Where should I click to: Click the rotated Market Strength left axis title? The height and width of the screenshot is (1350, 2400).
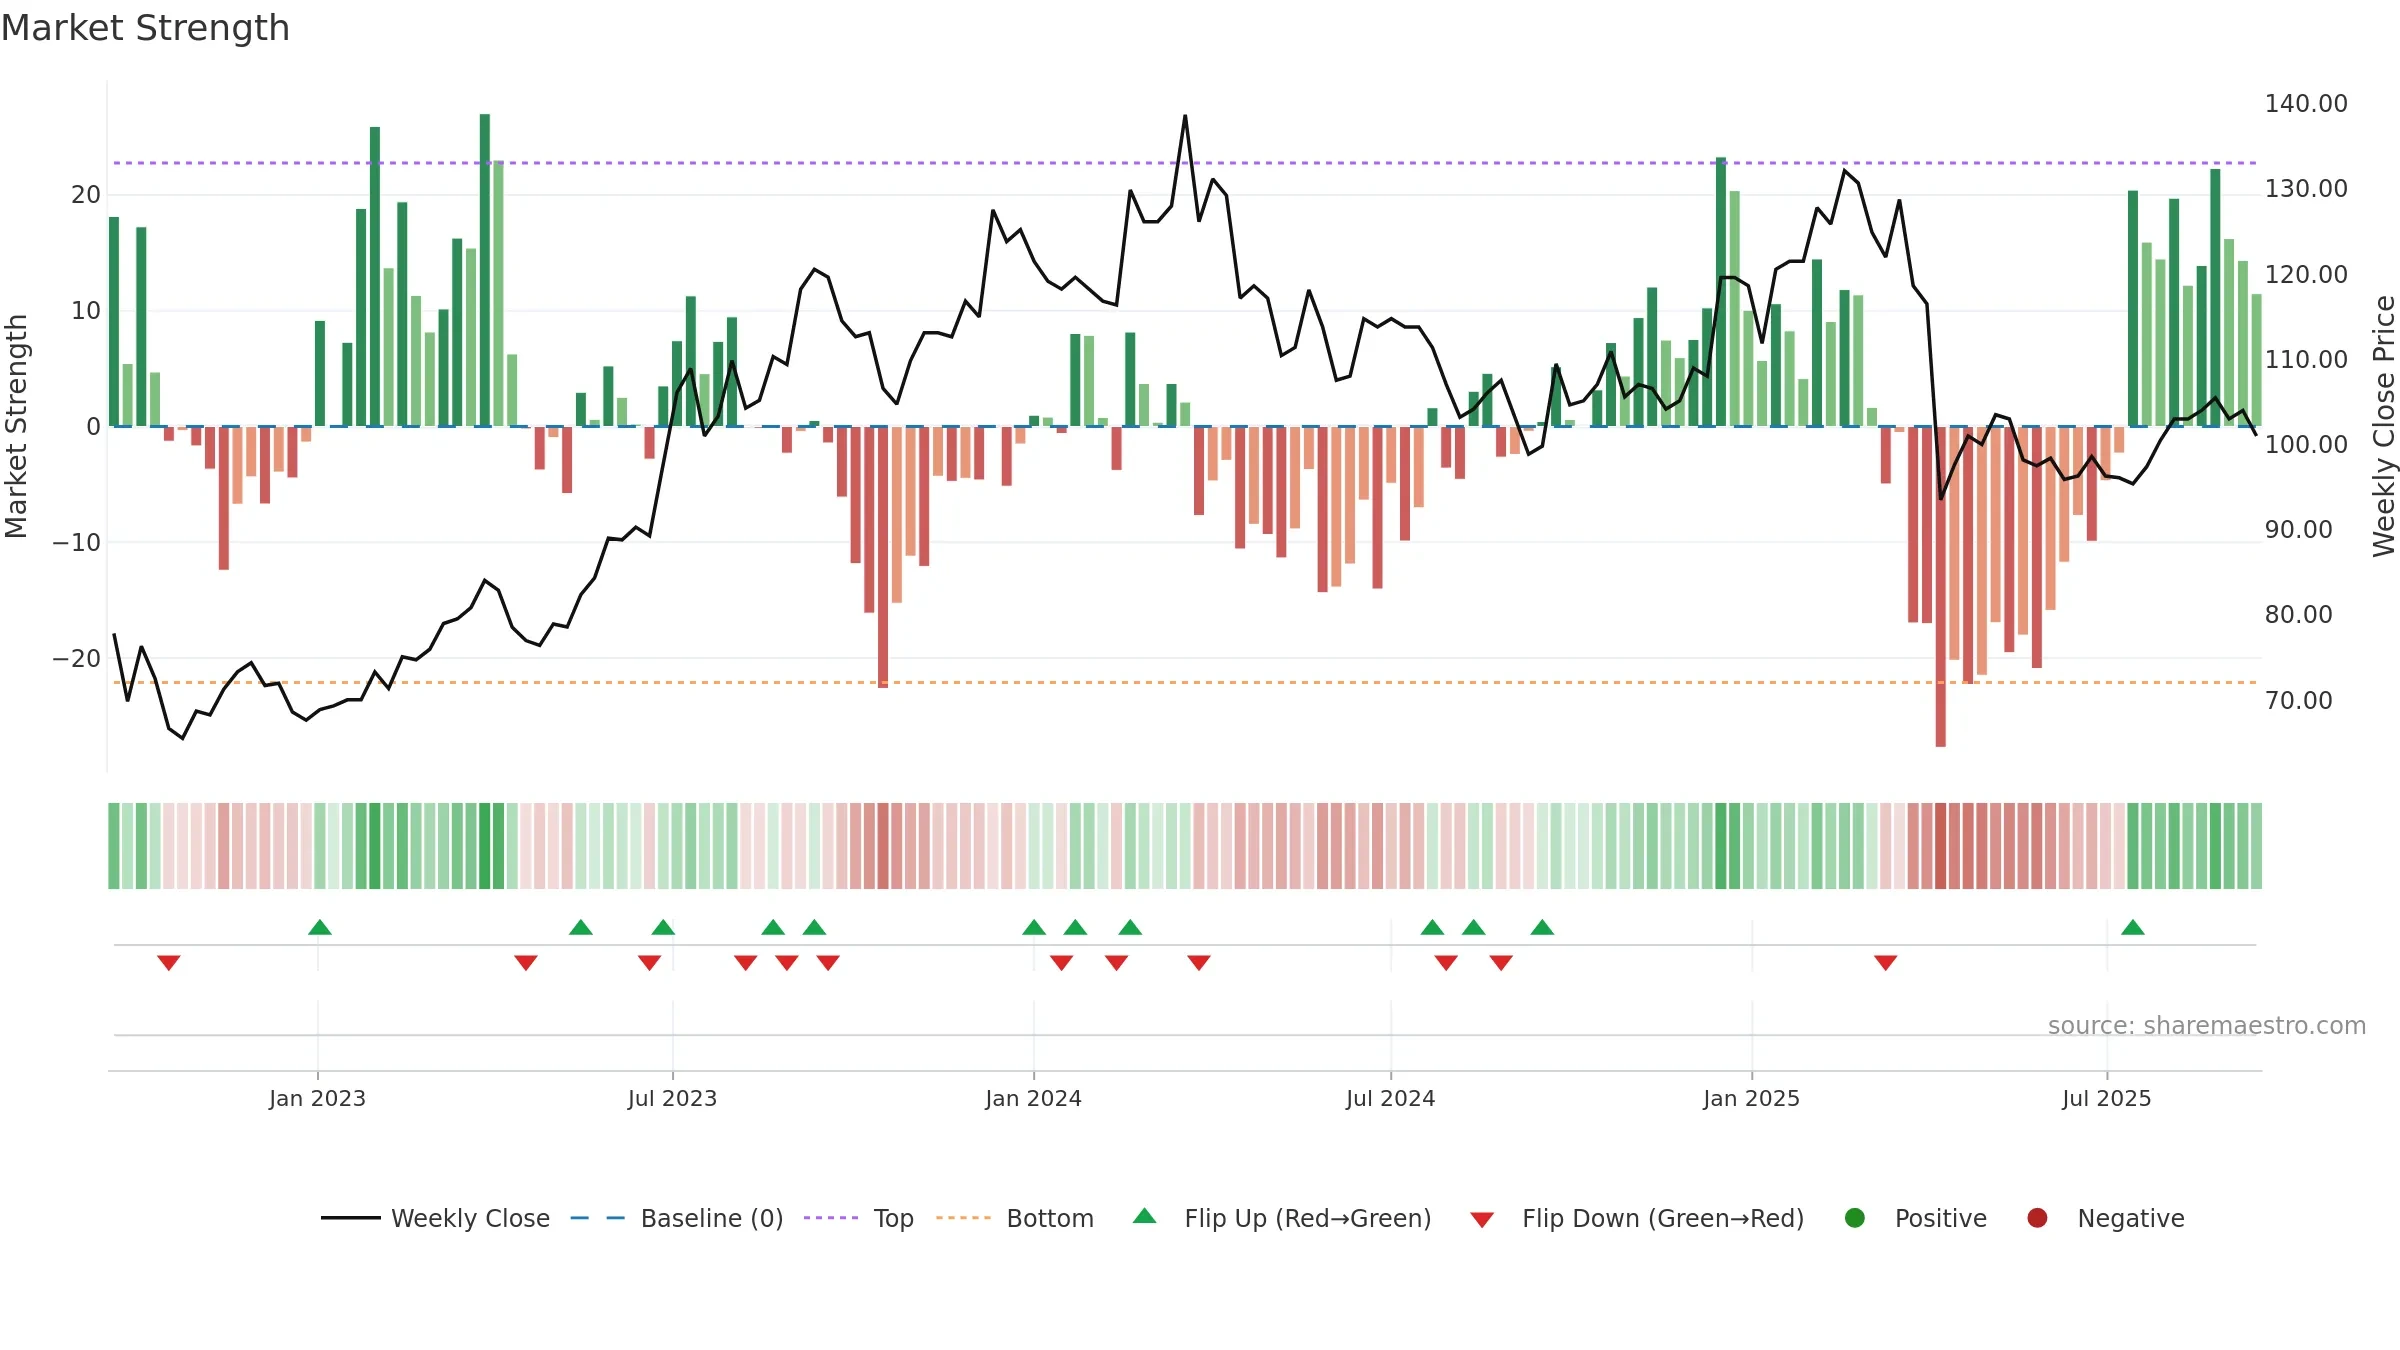pyautogui.click(x=16, y=426)
